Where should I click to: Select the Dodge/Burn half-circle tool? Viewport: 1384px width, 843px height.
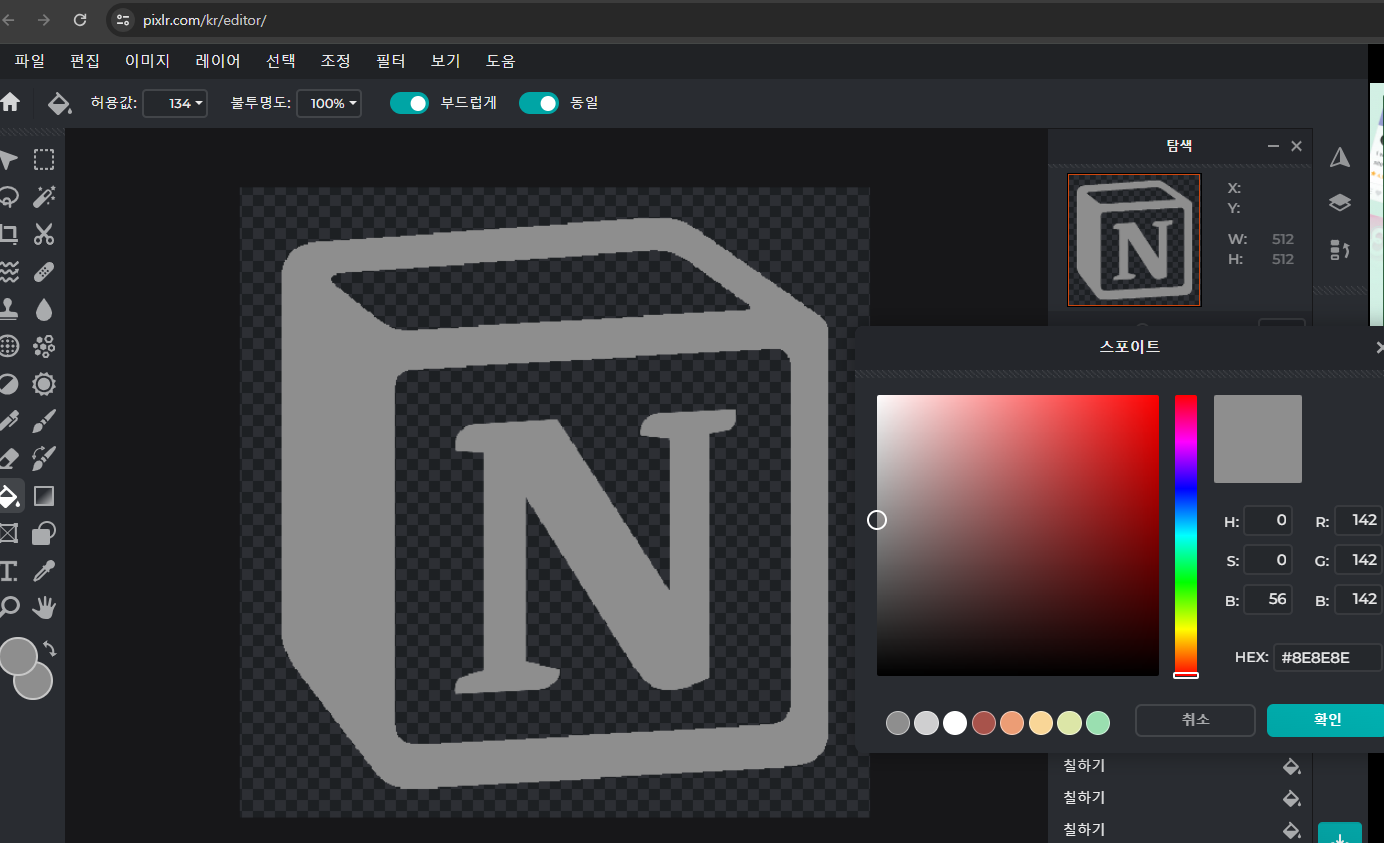pyautogui.click(x=8, y=384)
